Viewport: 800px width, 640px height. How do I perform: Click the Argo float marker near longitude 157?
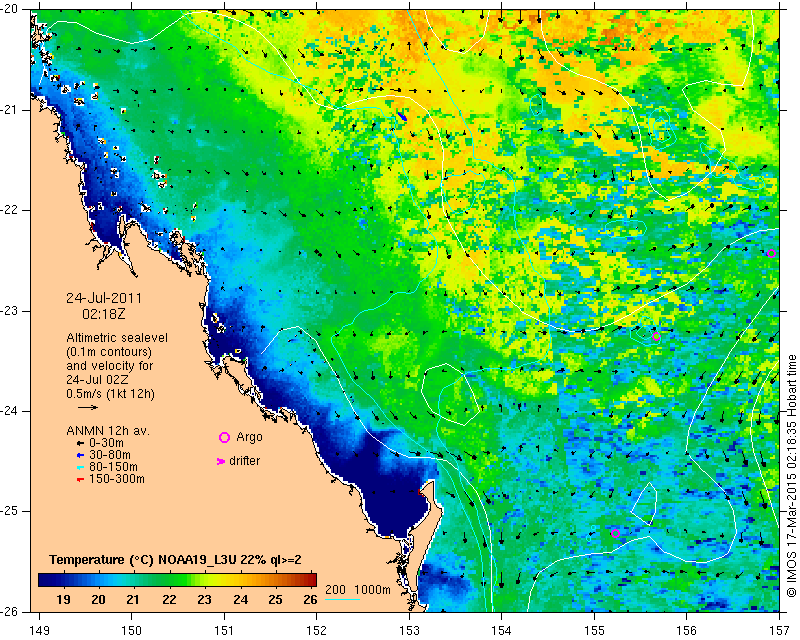(x=771, y=253)
